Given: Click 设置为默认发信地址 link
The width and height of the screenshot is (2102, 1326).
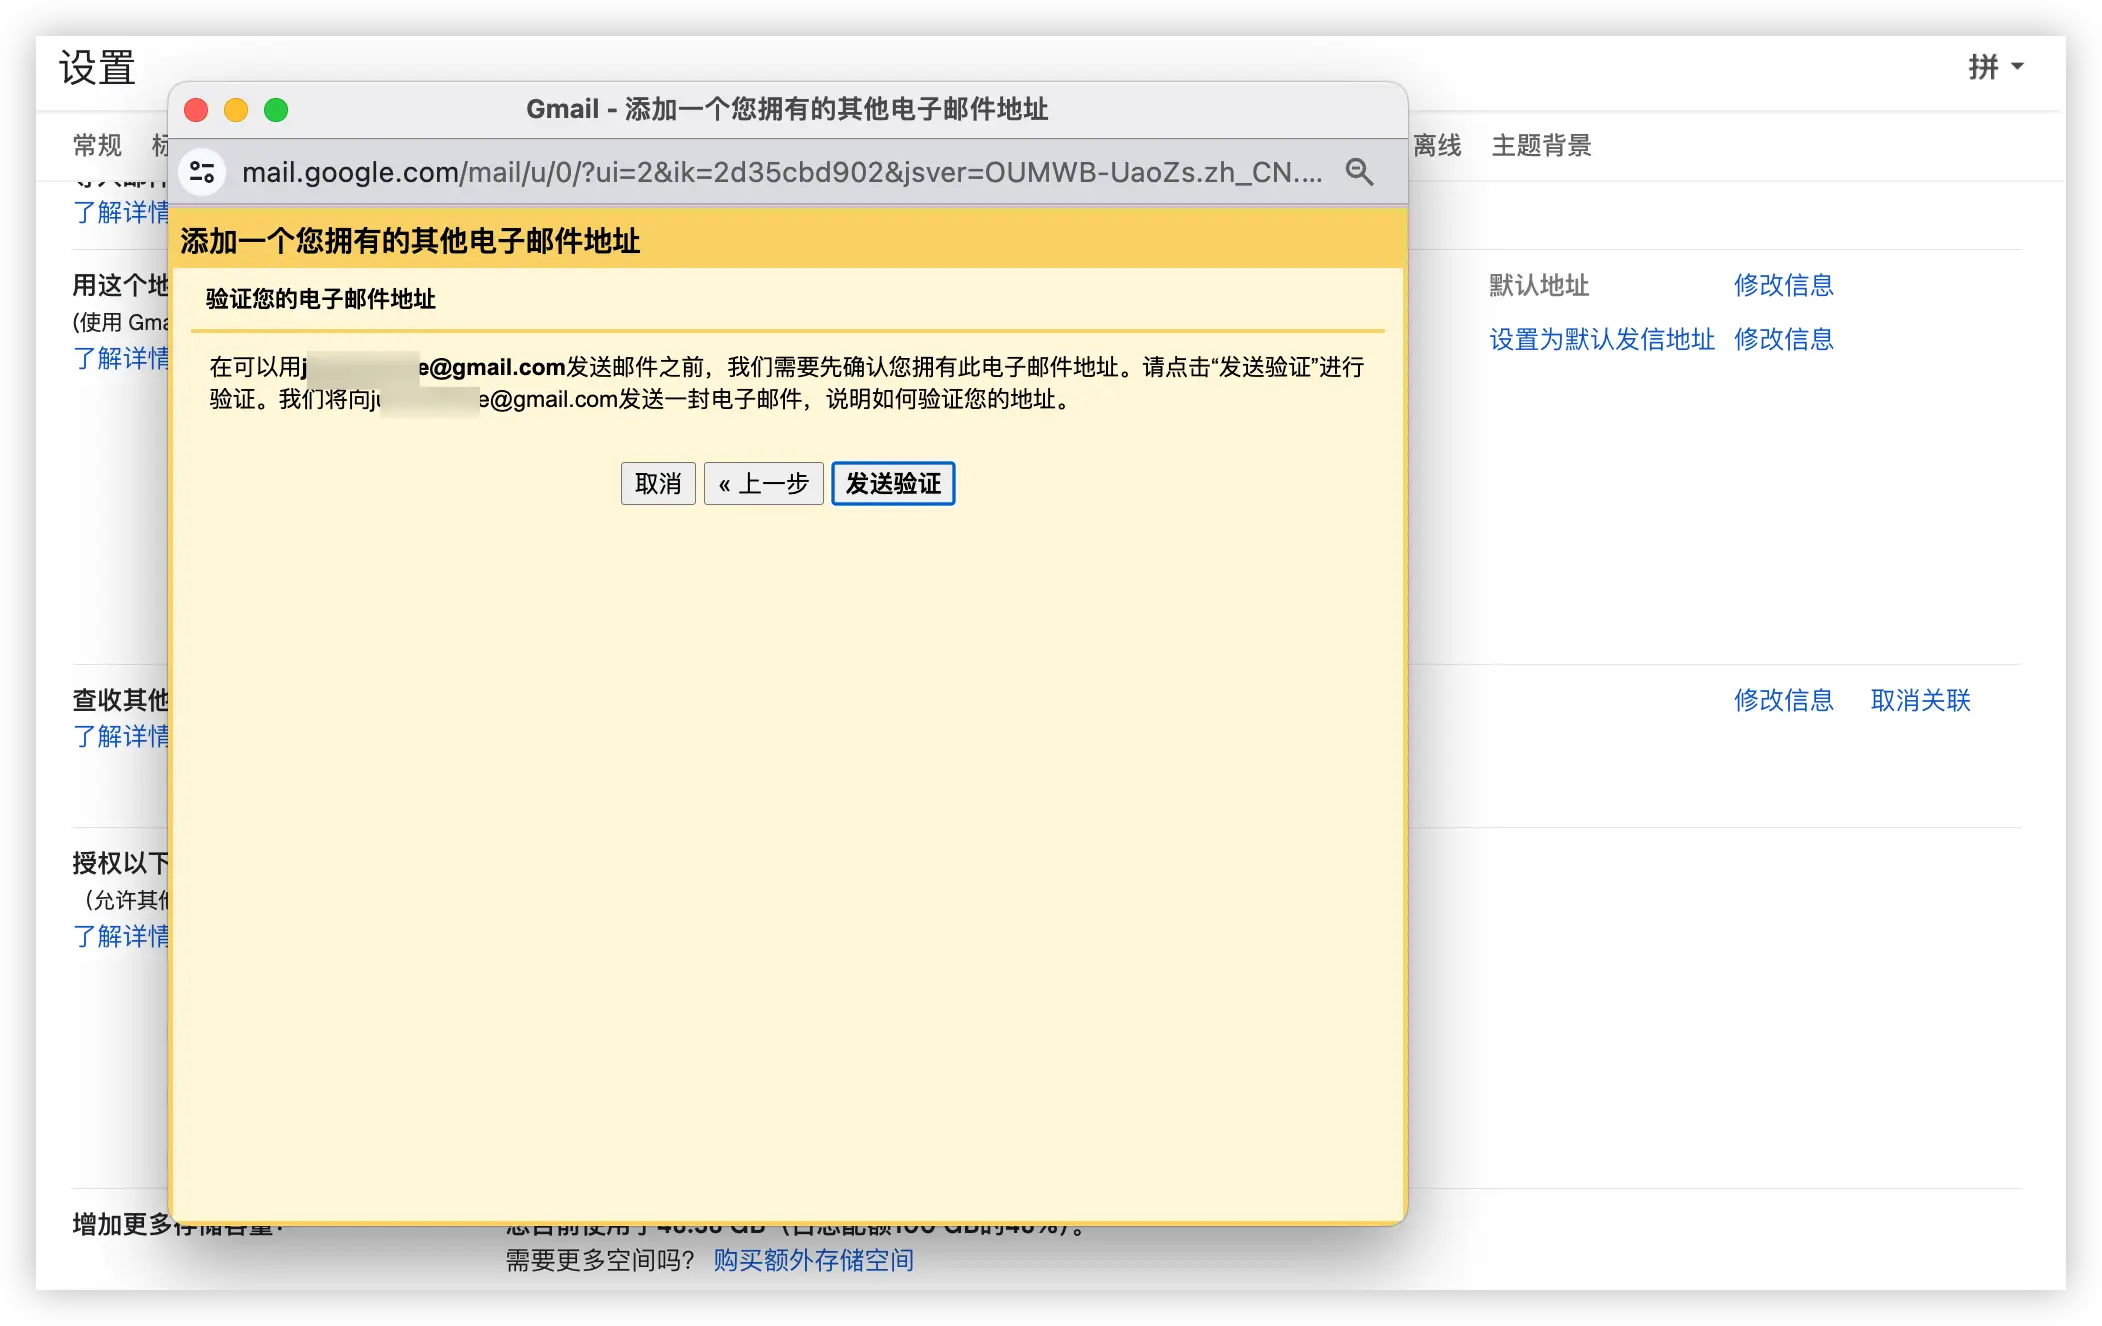Looking at the screenshot, I should (x=1602, y=340).
